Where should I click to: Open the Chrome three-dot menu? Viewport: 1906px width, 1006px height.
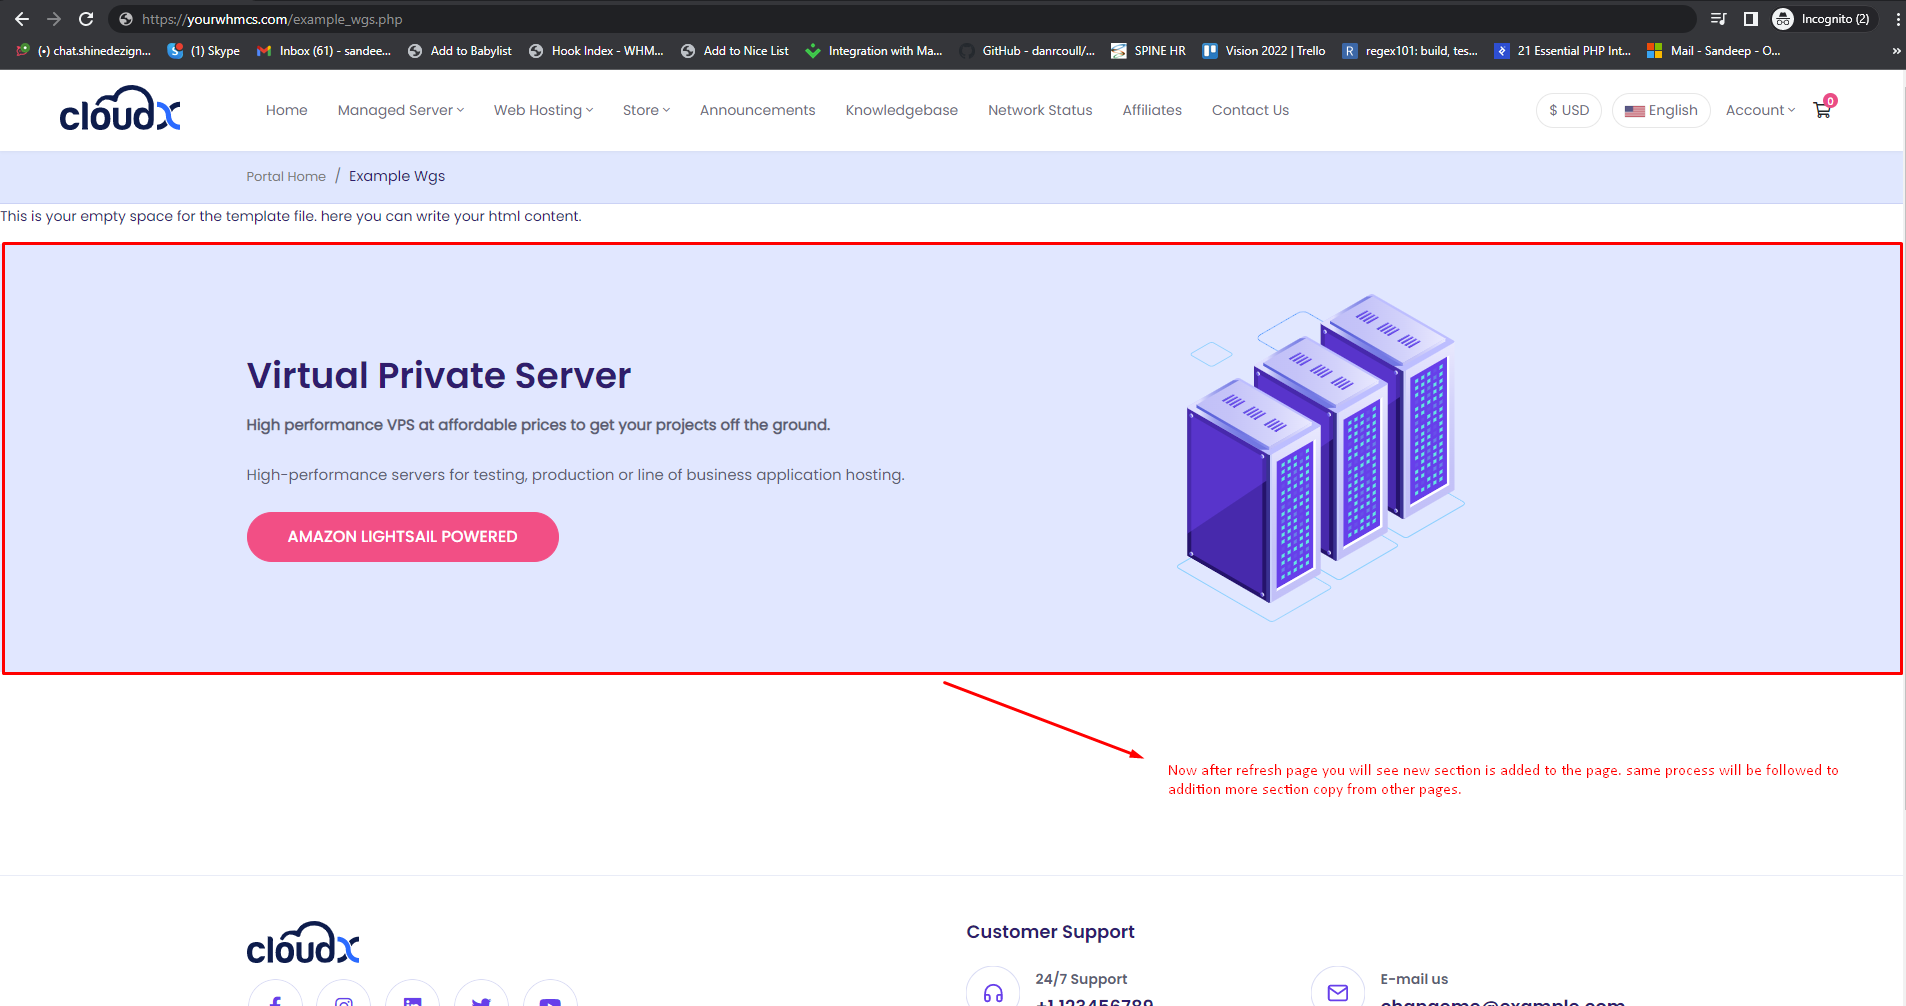[x=1897, y=19]
